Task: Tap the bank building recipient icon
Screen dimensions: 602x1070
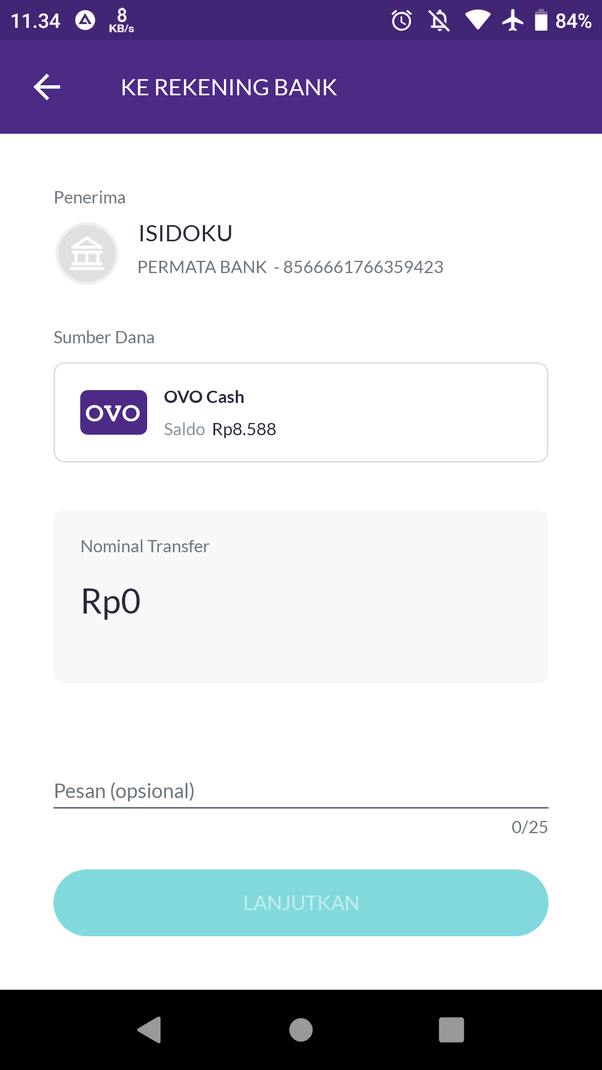Action: click(87, 253)
